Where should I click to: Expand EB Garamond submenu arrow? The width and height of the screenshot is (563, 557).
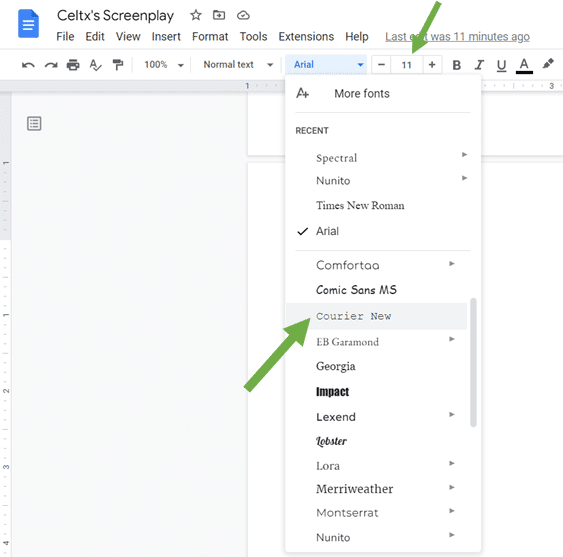tap(452, 339)
